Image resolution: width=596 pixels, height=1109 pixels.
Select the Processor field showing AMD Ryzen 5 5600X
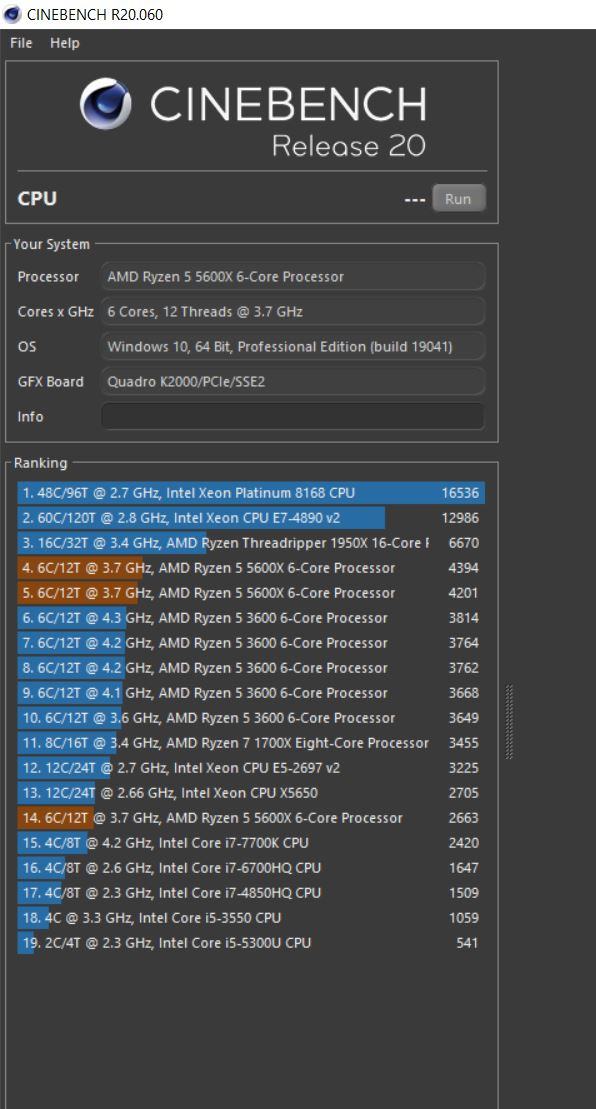[x=293, y=277]
